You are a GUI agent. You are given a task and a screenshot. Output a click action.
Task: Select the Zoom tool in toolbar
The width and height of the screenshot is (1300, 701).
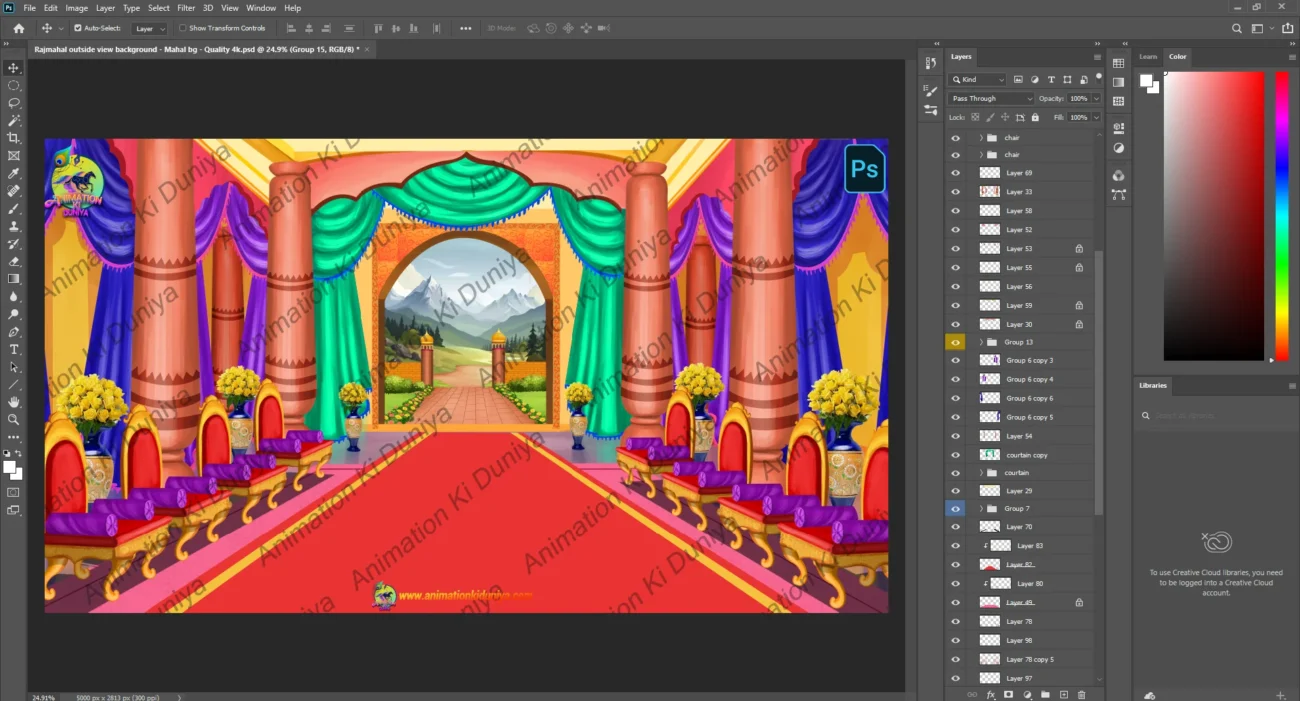point(14,419)
